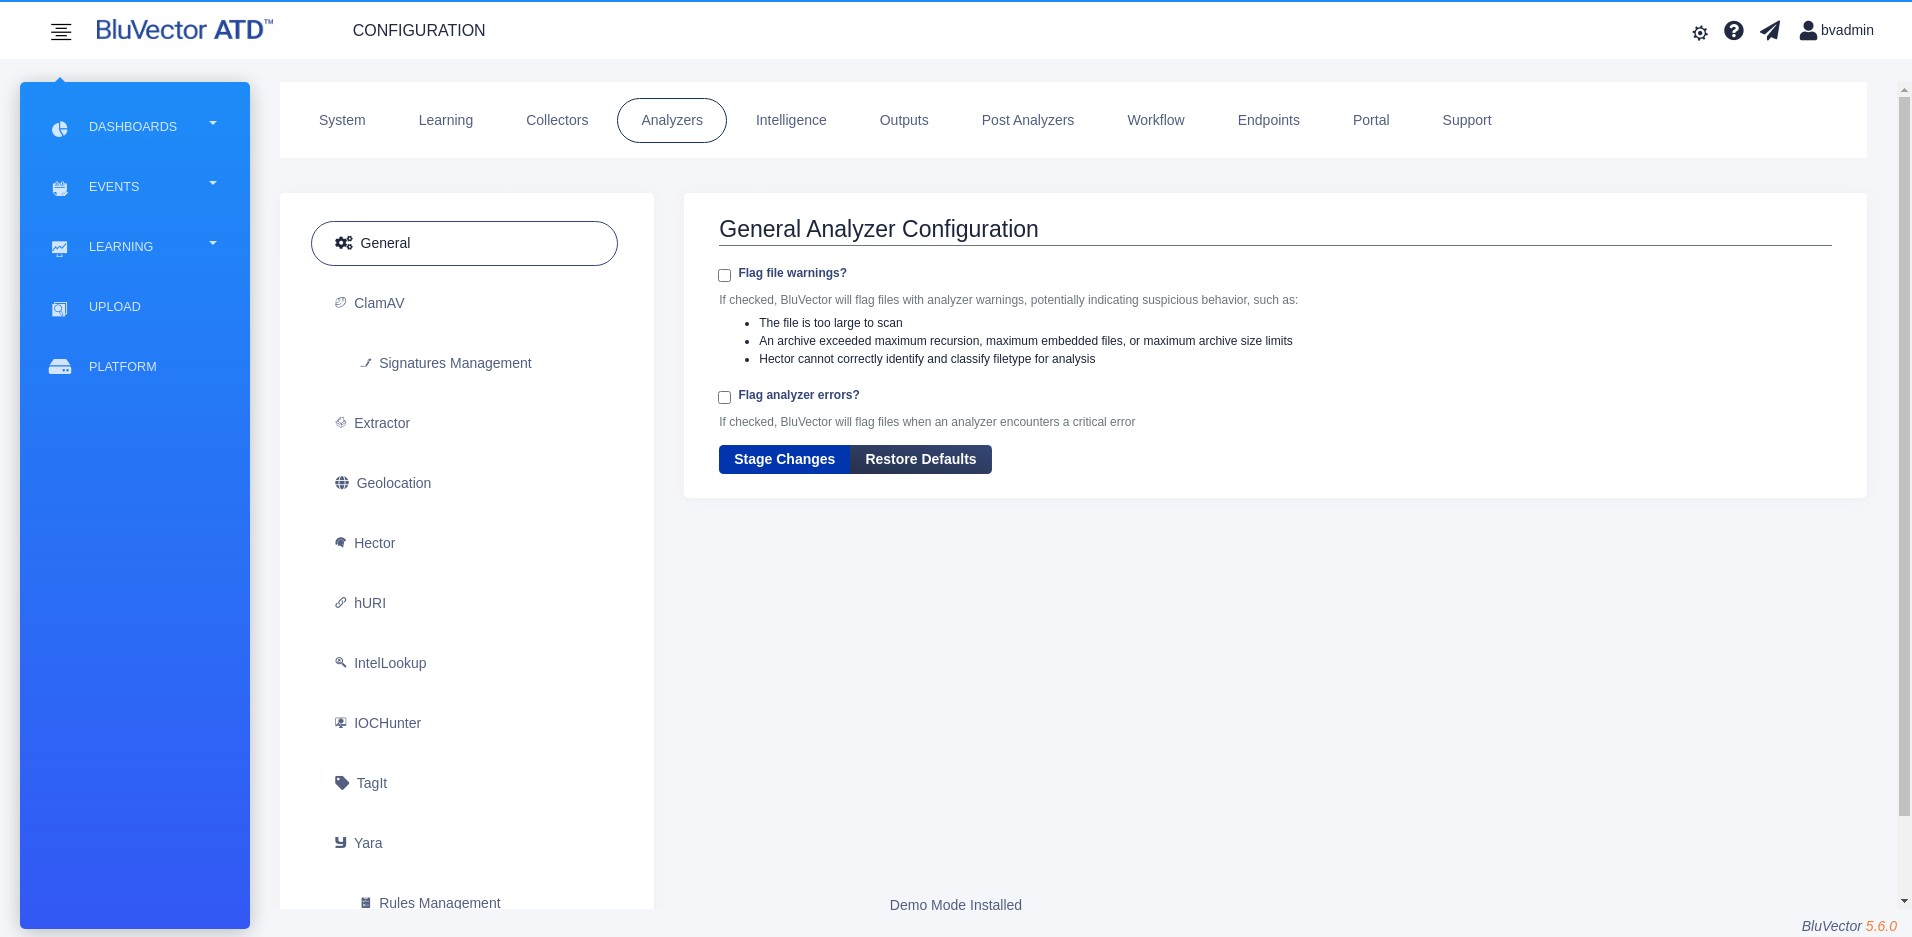Click the Geolocation globe icon

pos(342,483)
